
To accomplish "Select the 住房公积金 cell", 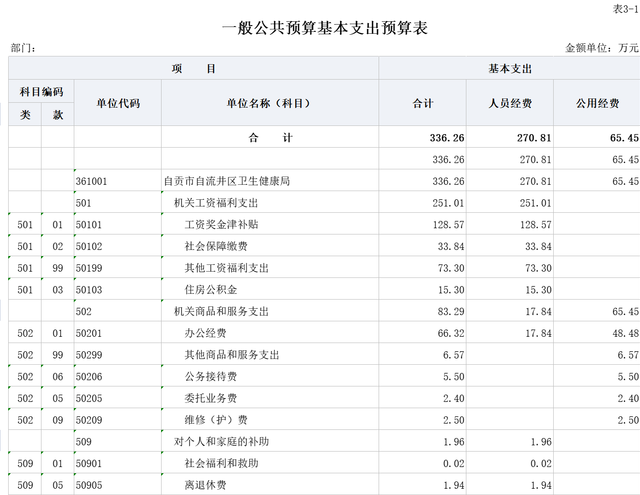I will 211,290.
